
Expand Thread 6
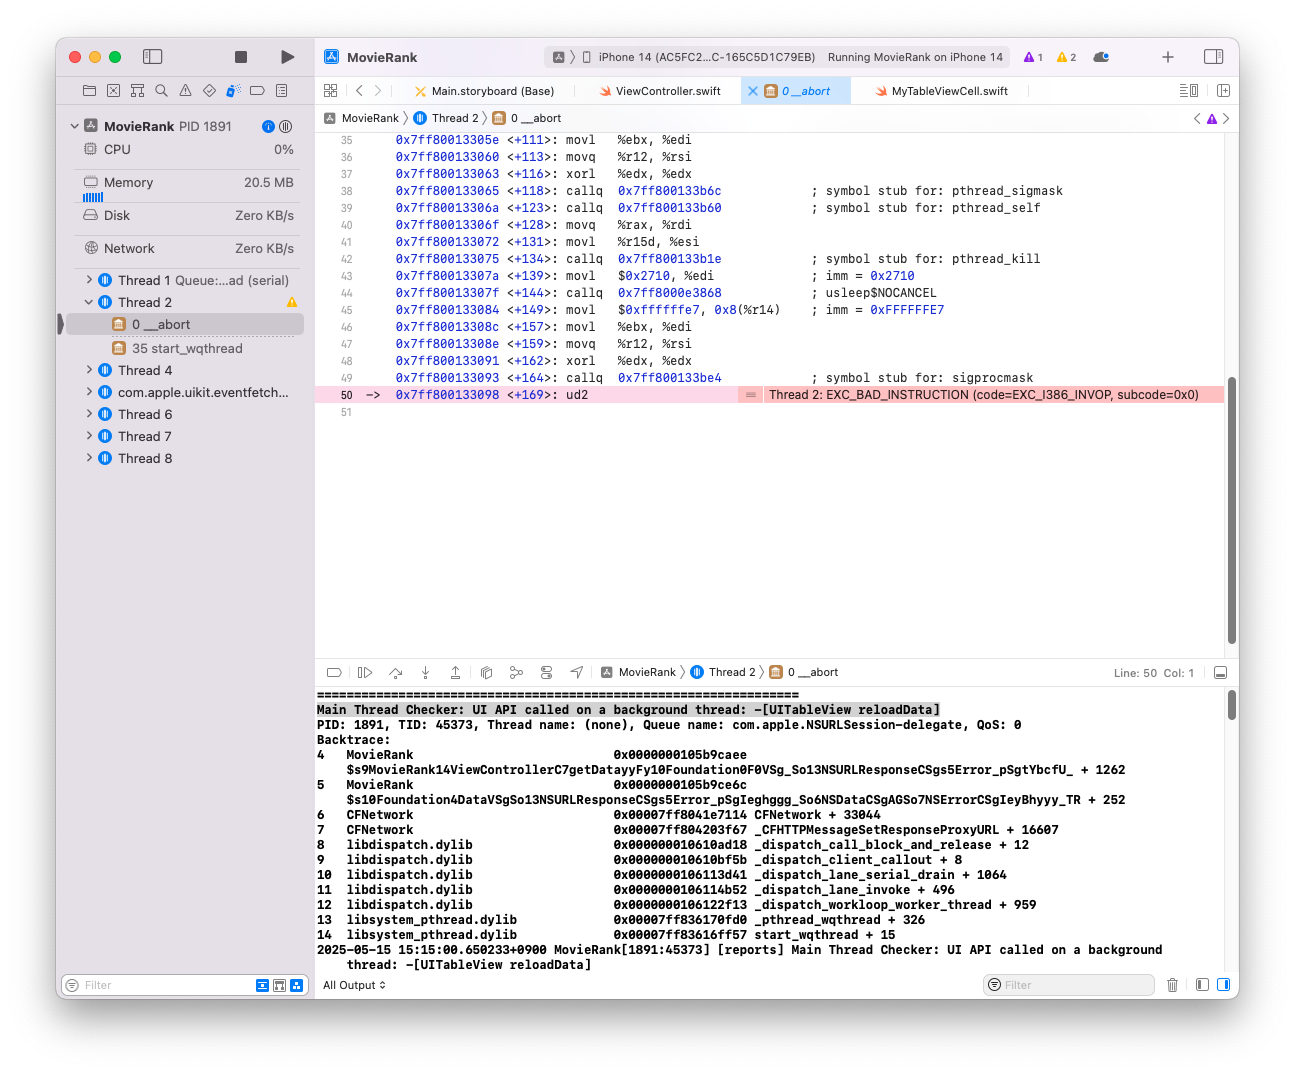tap(89, 414)
